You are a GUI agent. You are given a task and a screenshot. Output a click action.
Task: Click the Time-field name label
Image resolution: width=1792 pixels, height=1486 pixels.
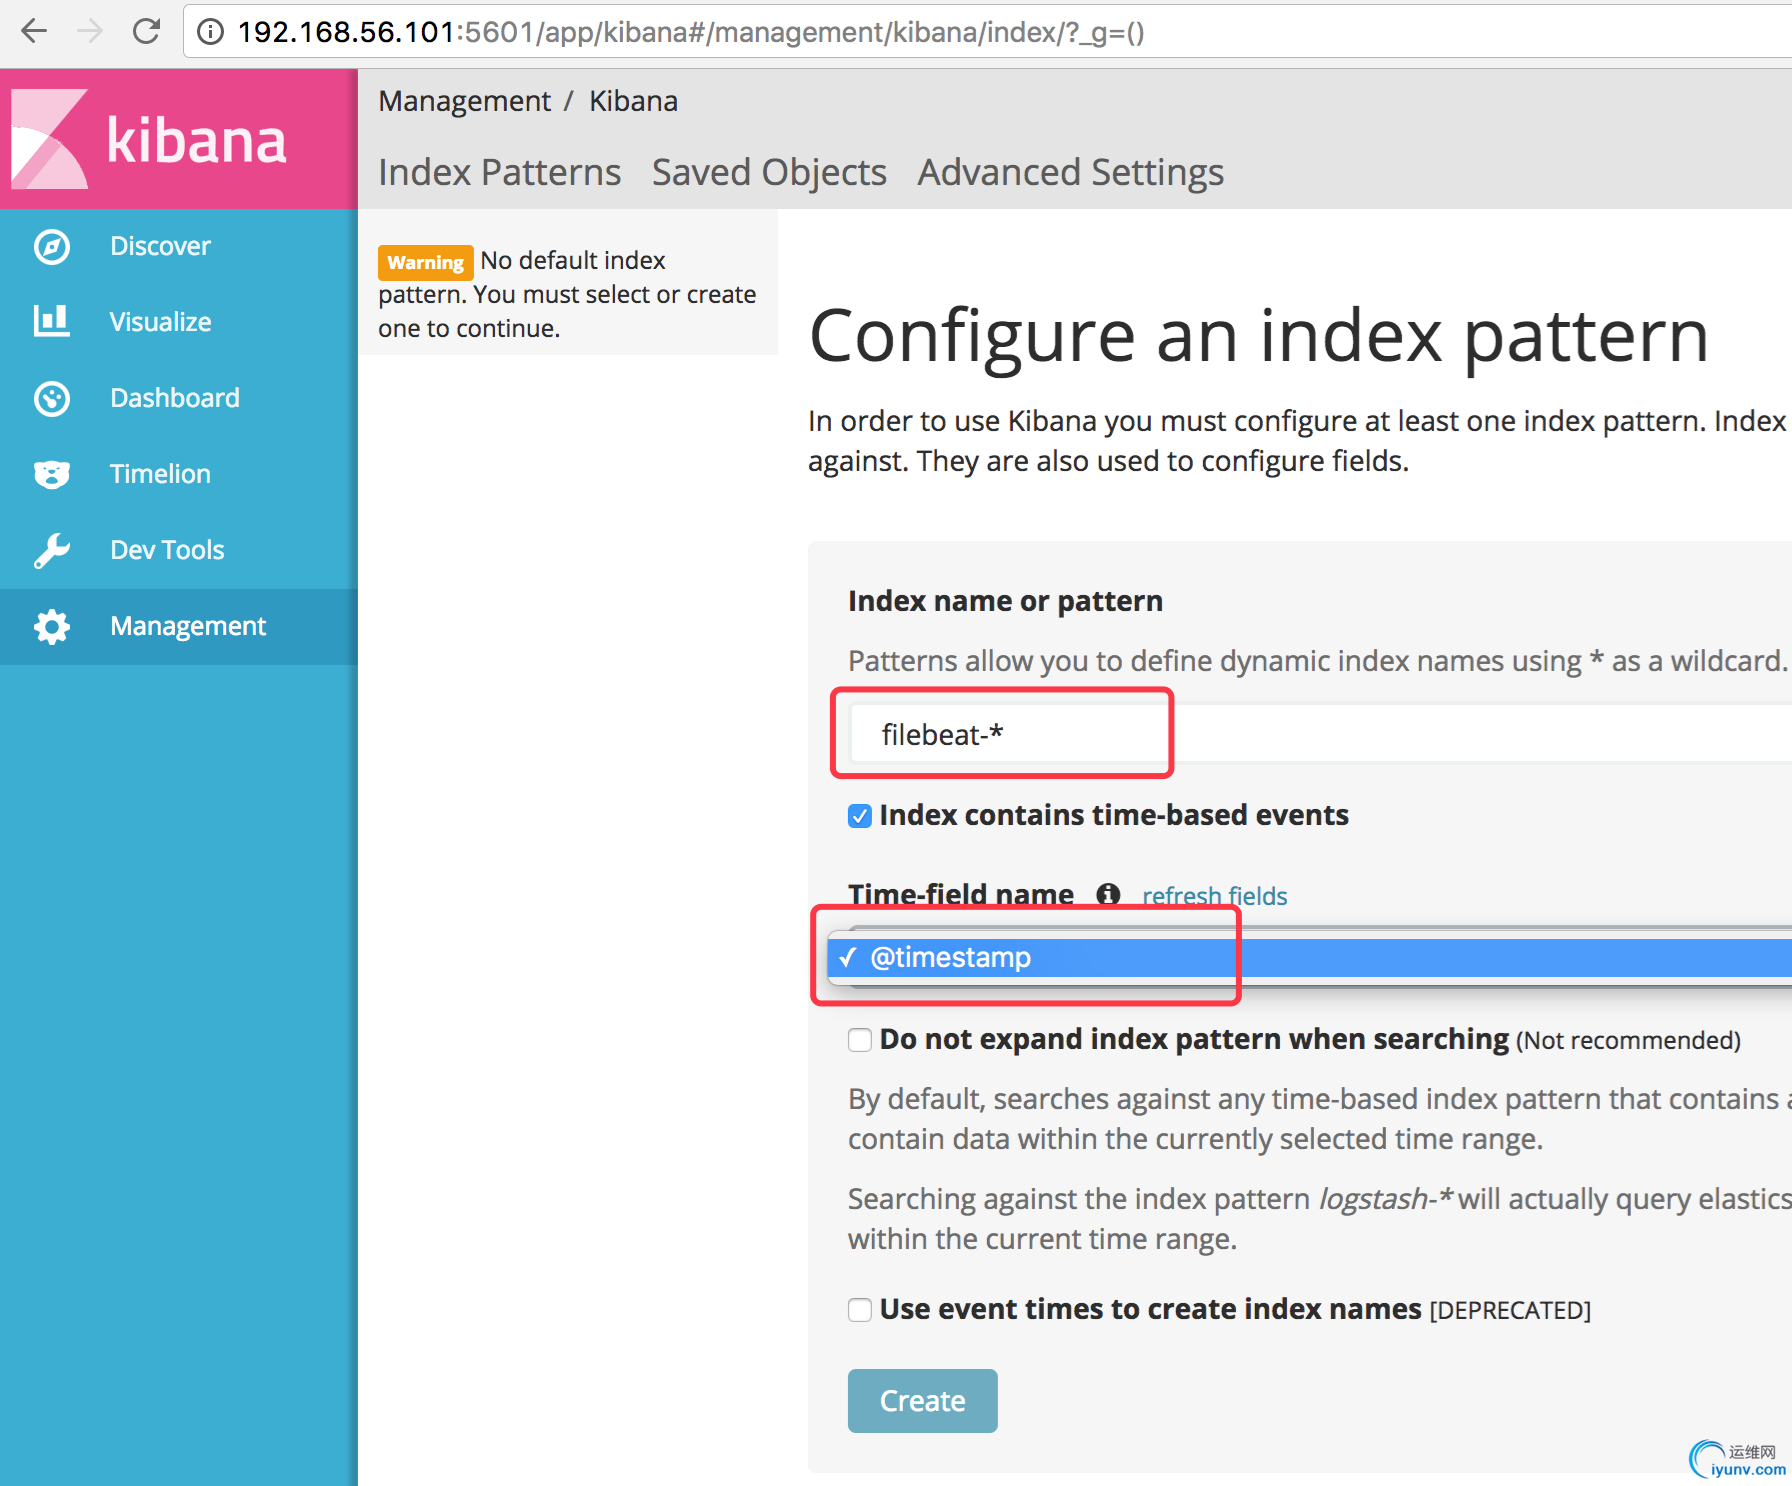tap(961, 894)
